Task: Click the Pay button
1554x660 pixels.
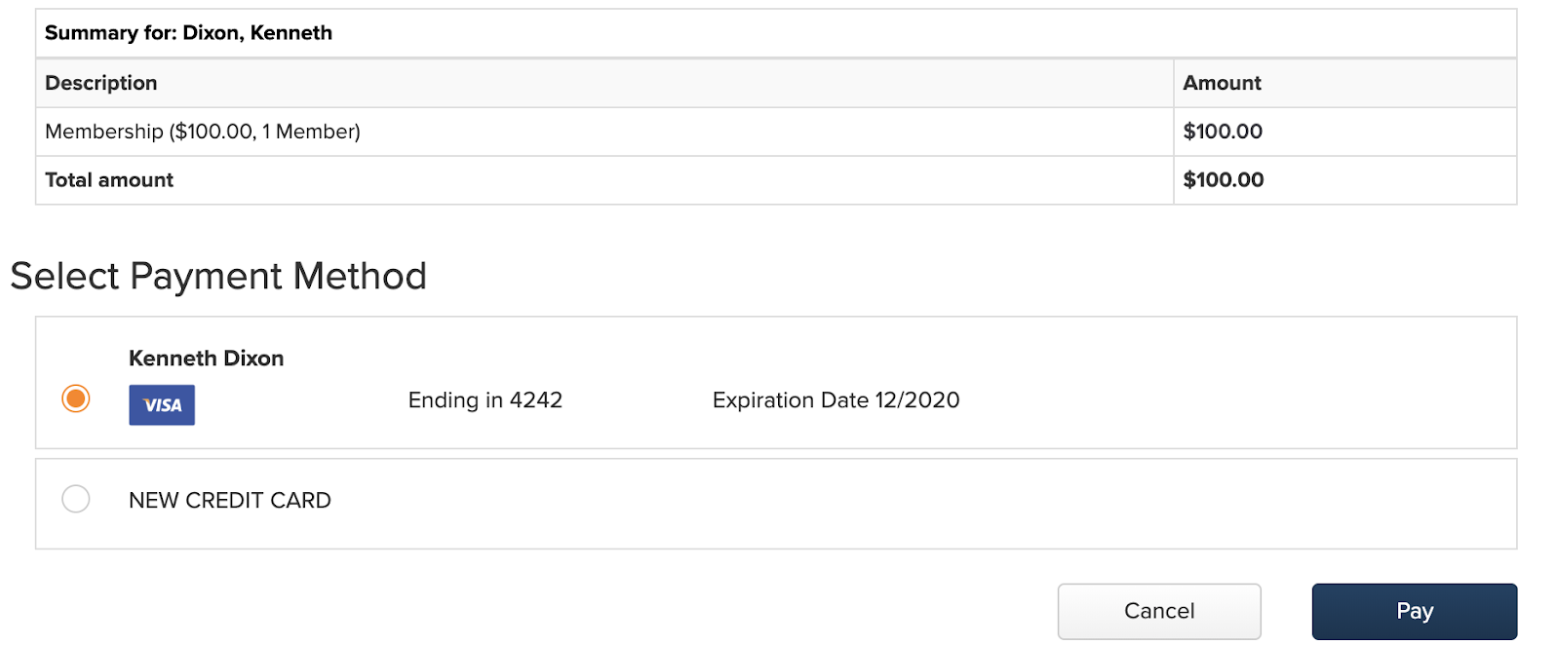Action: [1414, 611]
